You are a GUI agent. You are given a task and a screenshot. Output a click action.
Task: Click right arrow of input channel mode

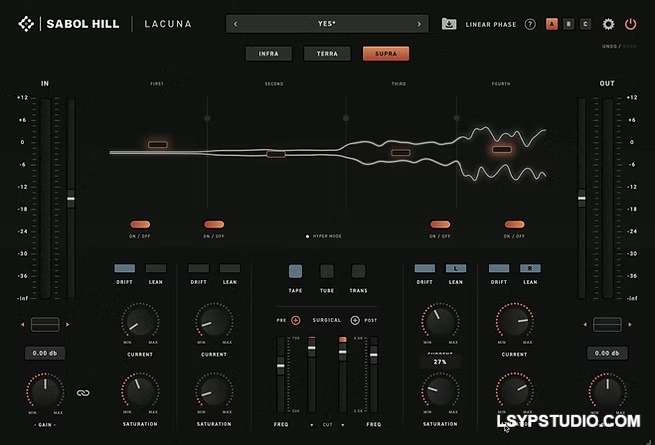[x=68, y=325]
